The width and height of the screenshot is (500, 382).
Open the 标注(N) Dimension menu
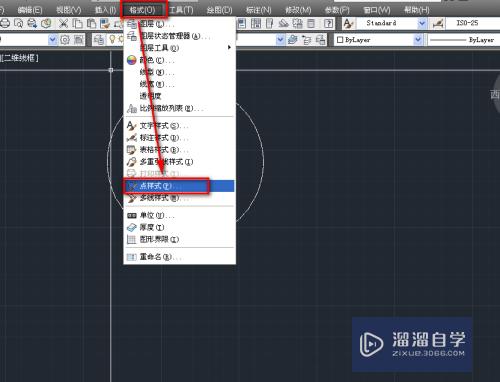pyautogui.click(x=259, y=10)
